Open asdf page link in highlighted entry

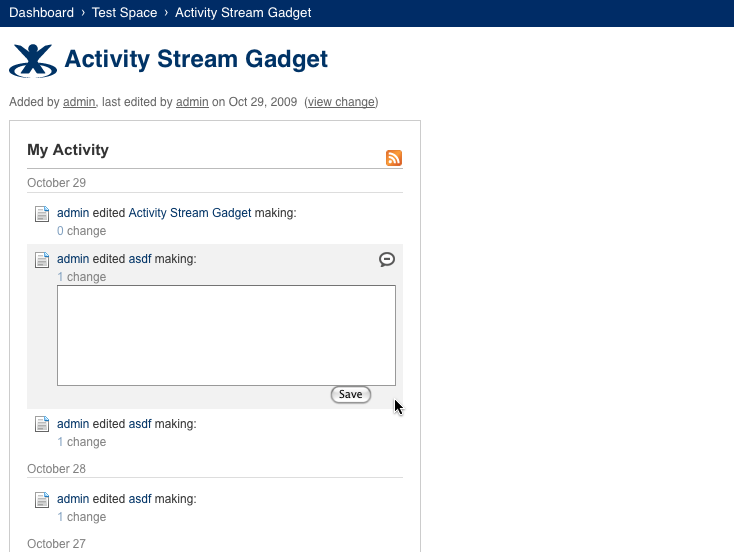140,259
